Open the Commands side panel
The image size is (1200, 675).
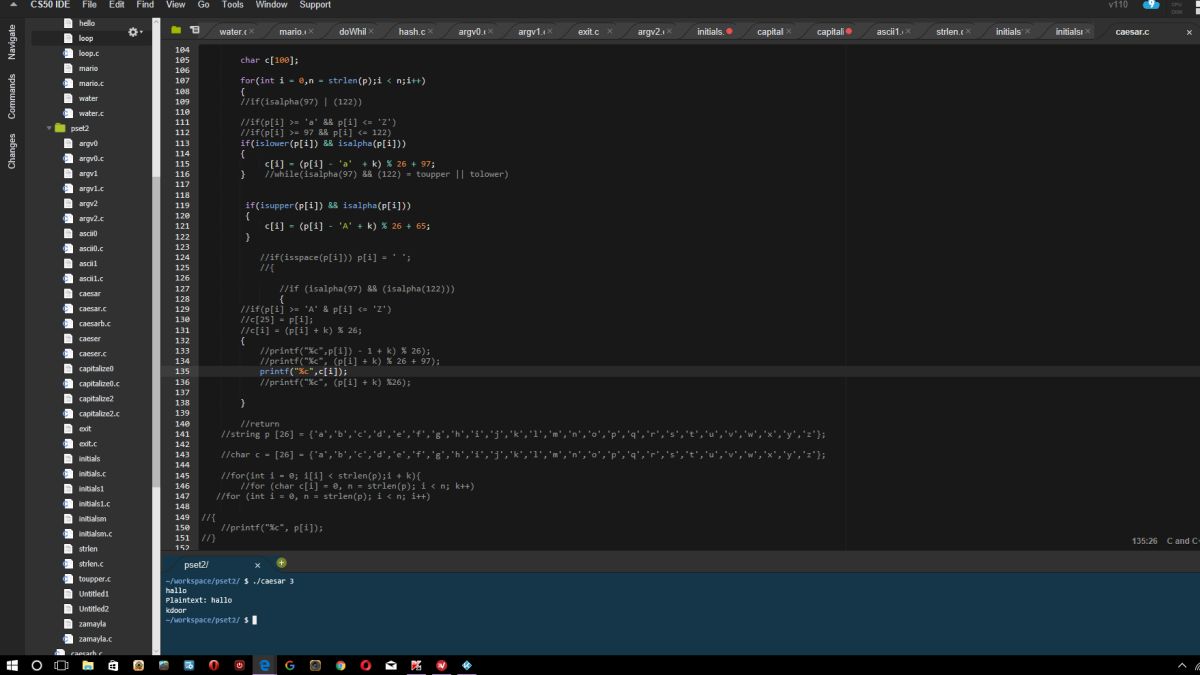point(12,96)
